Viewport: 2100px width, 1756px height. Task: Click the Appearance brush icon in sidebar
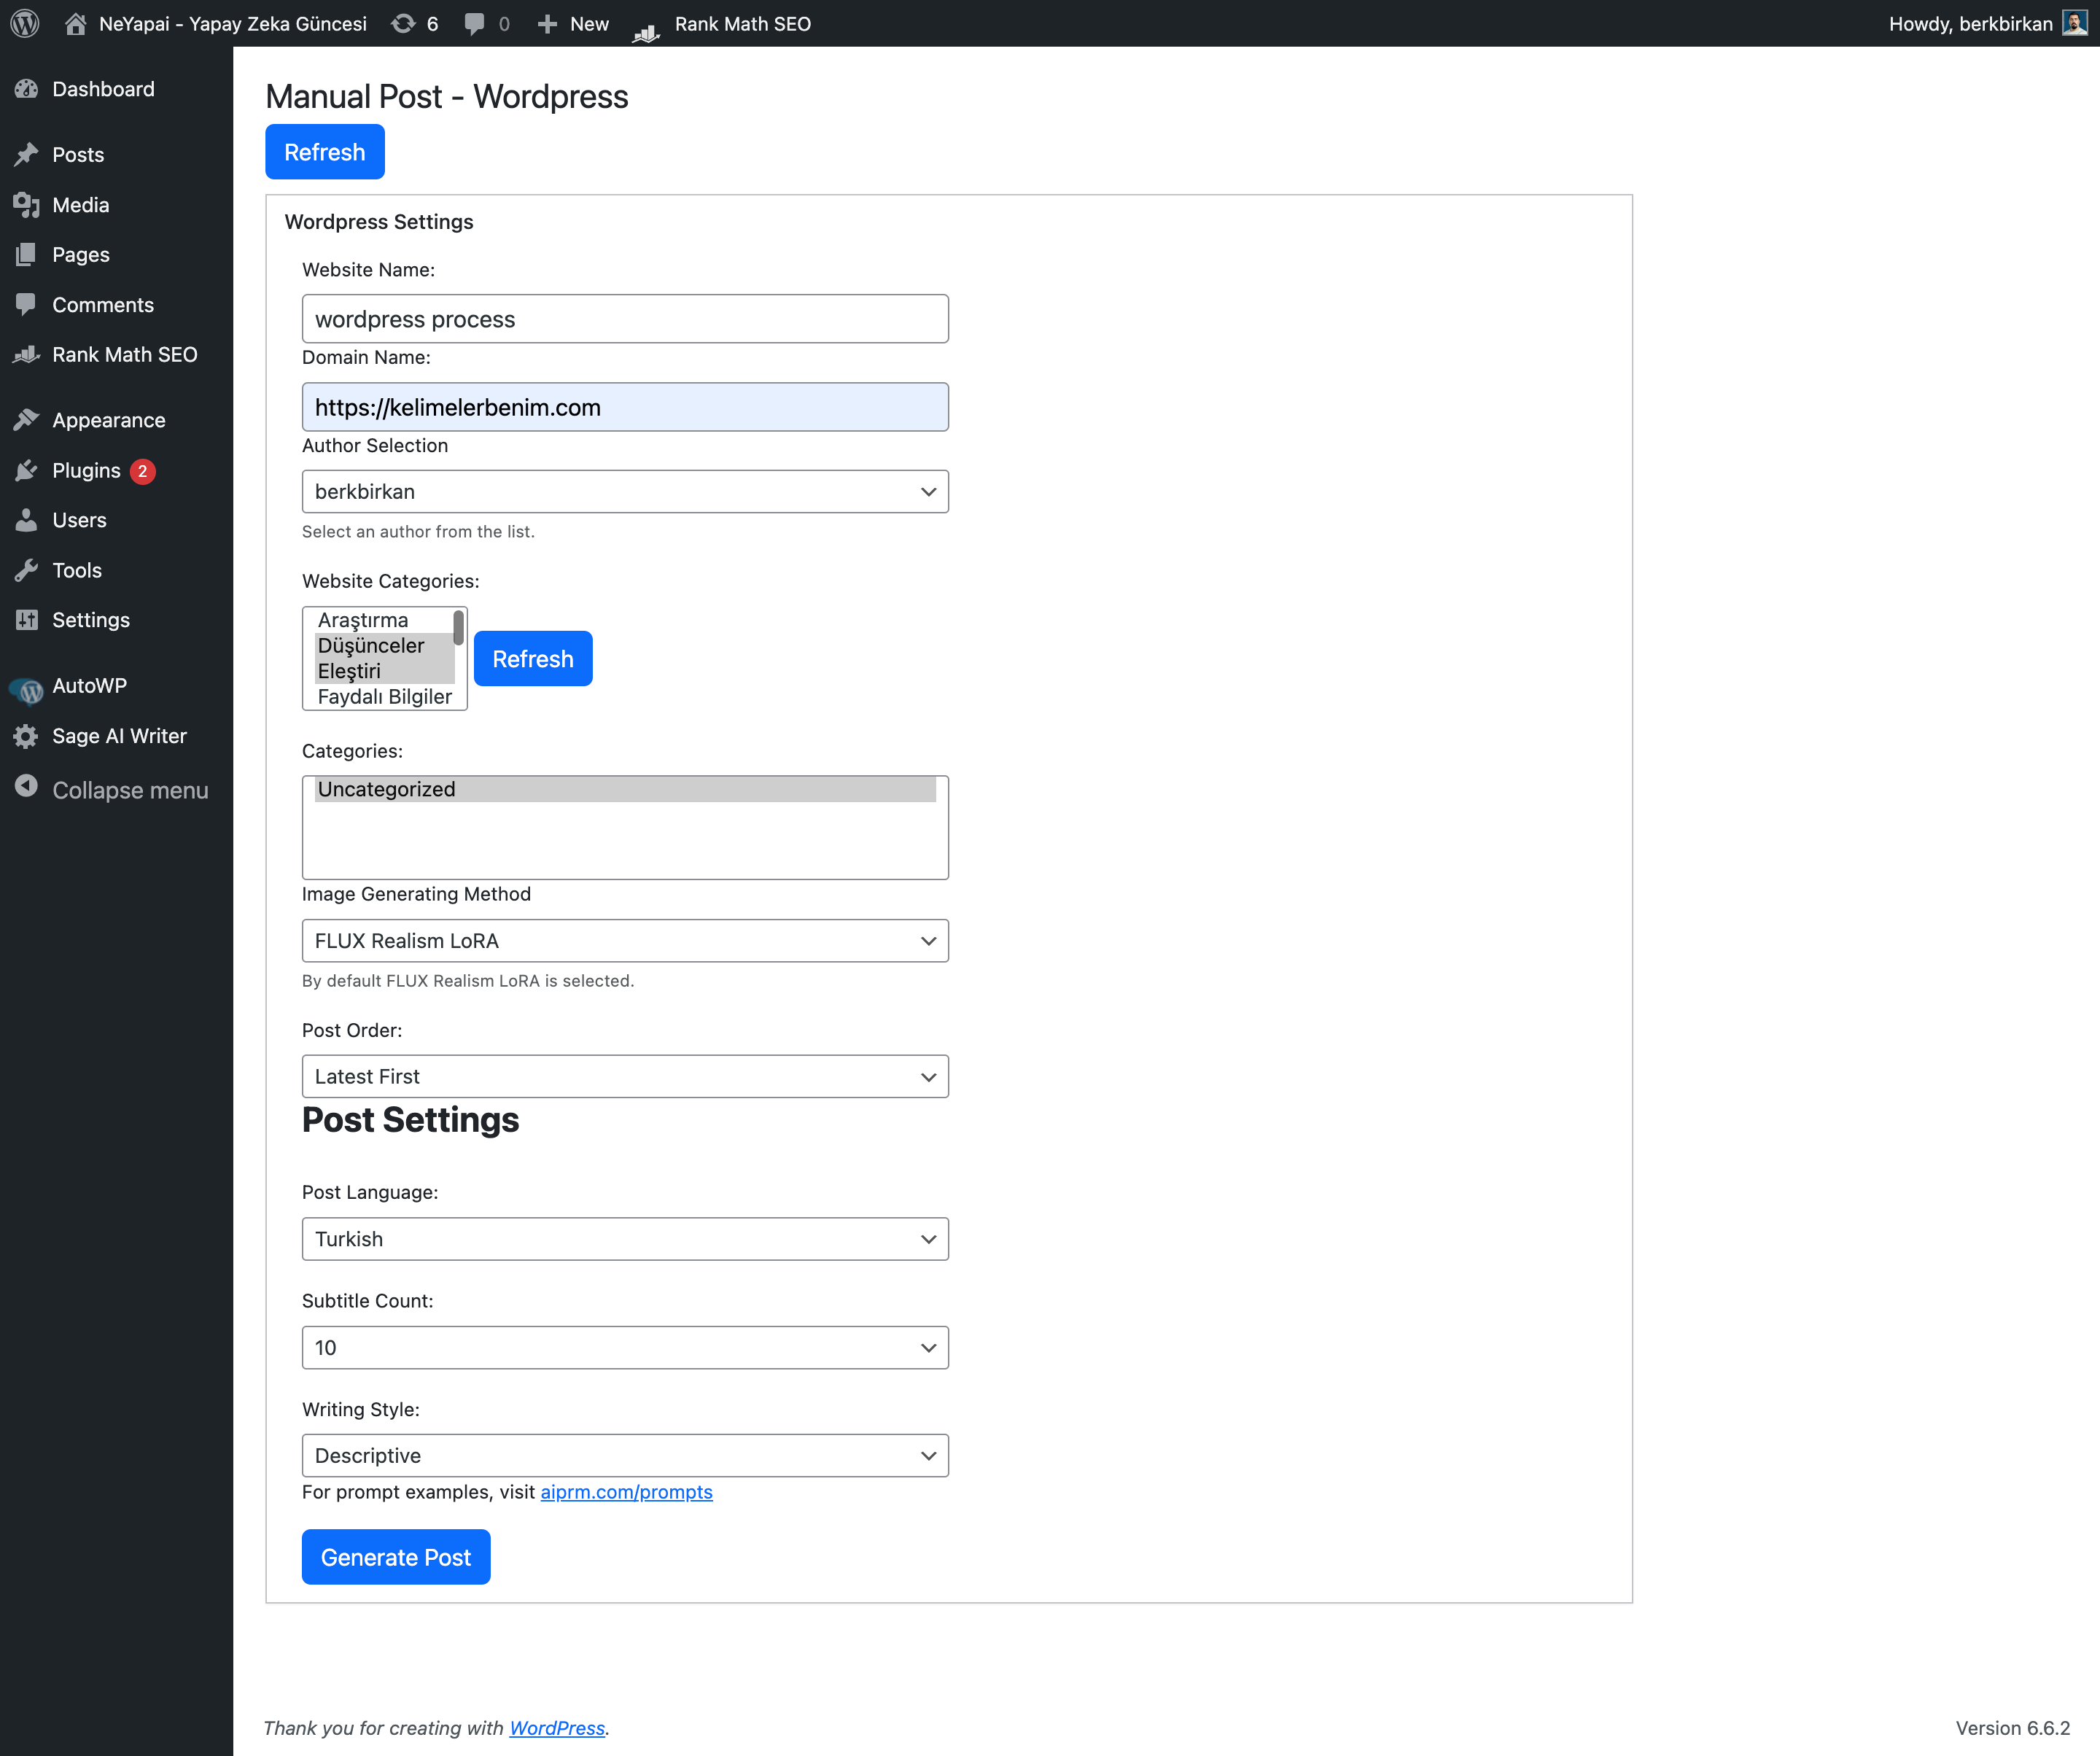[x=27, y=420]
